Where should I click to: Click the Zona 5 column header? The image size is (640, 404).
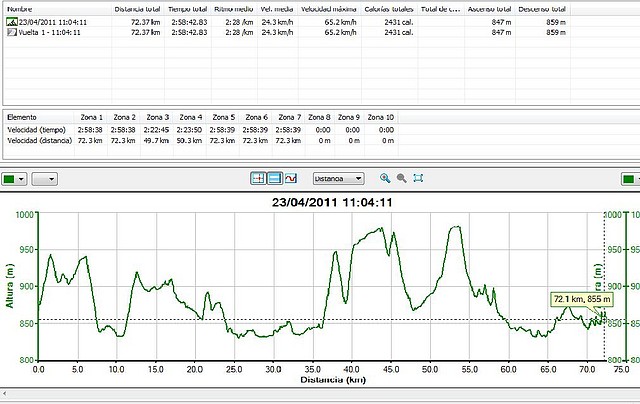(x=223, y=117)
